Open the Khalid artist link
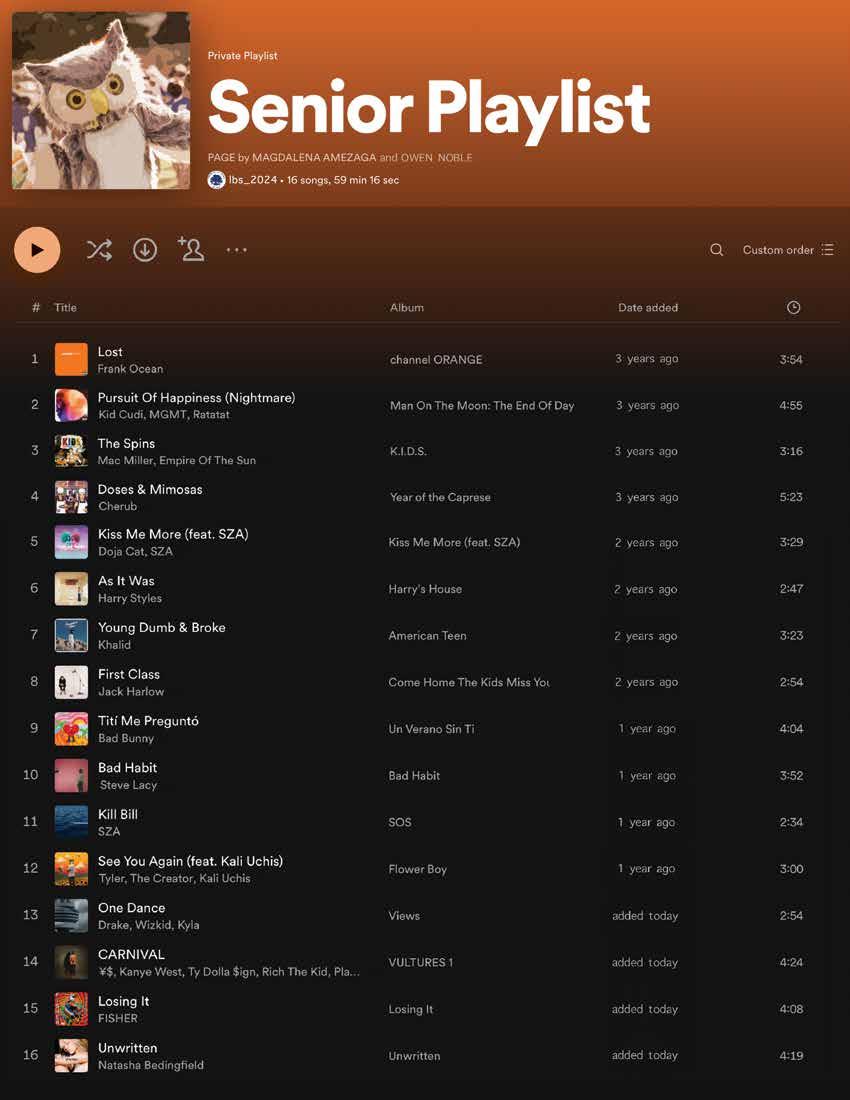The width and height of the screenshot is (850, 1100). [114, 645]
